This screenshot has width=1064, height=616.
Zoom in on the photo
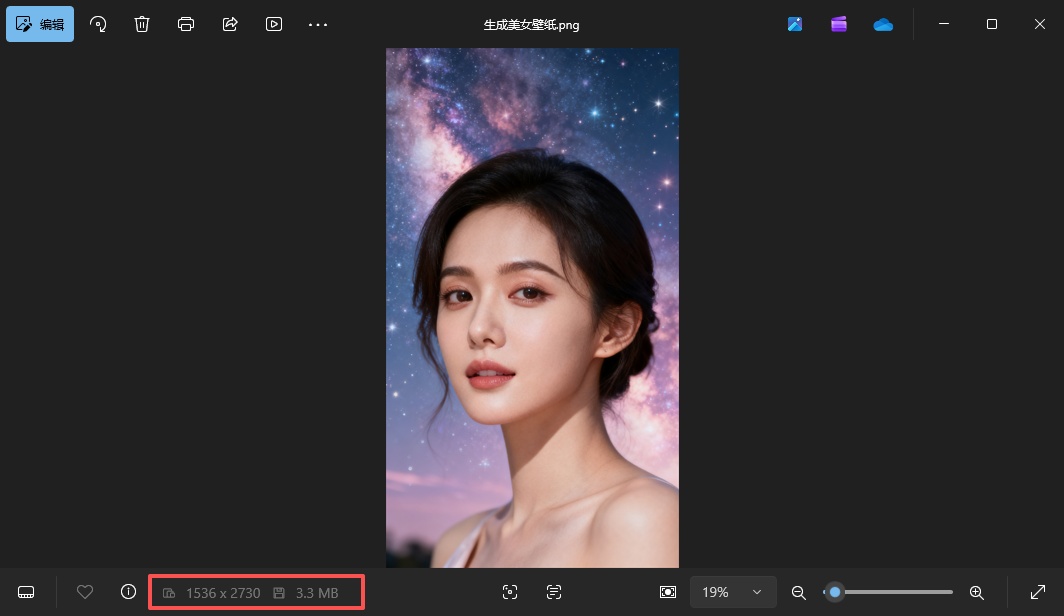click(977, 592)
